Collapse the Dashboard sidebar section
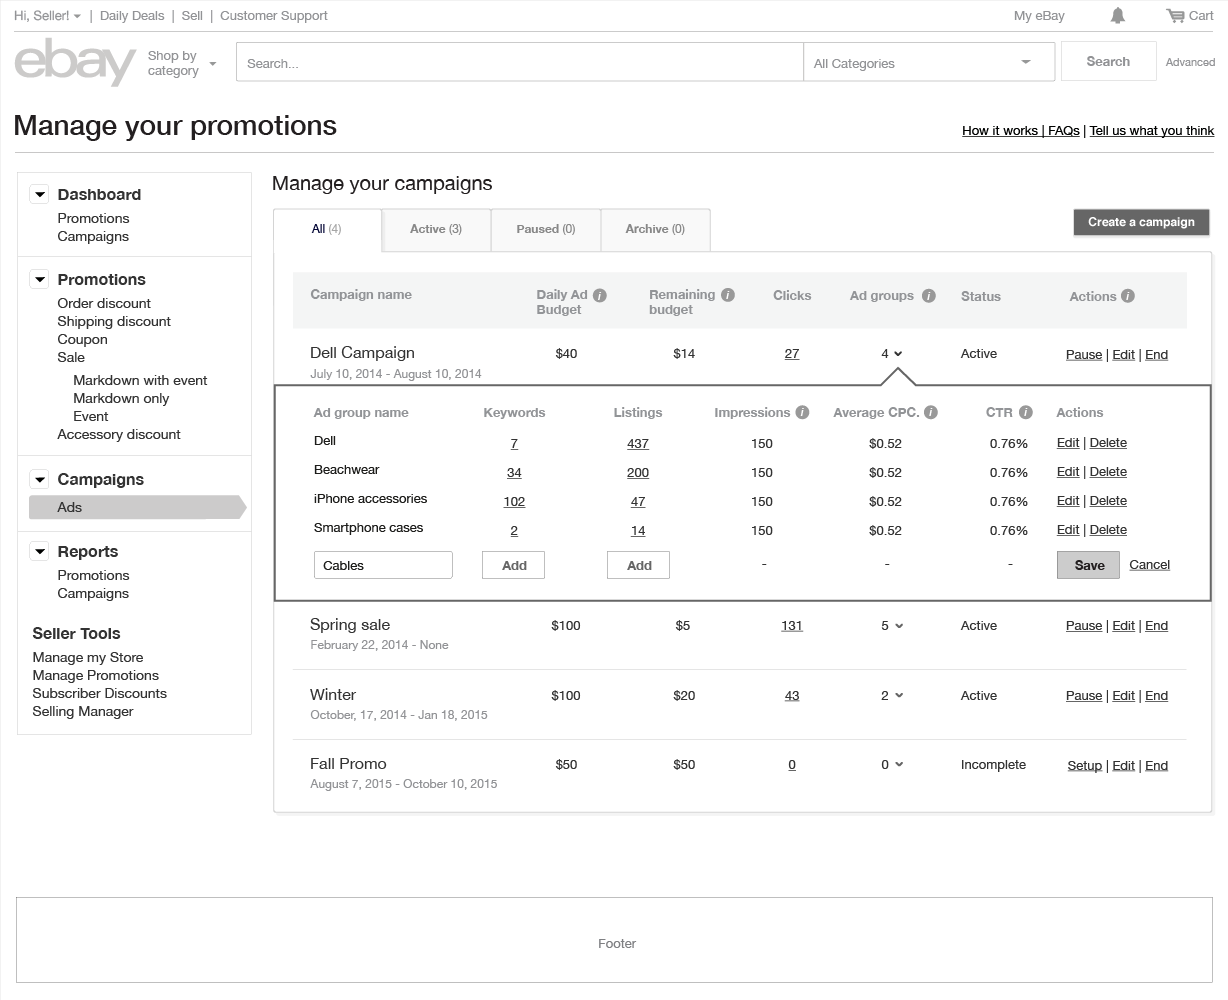Image resolution: width=1228 pixels, height=1000 pixels. [40, 195]
